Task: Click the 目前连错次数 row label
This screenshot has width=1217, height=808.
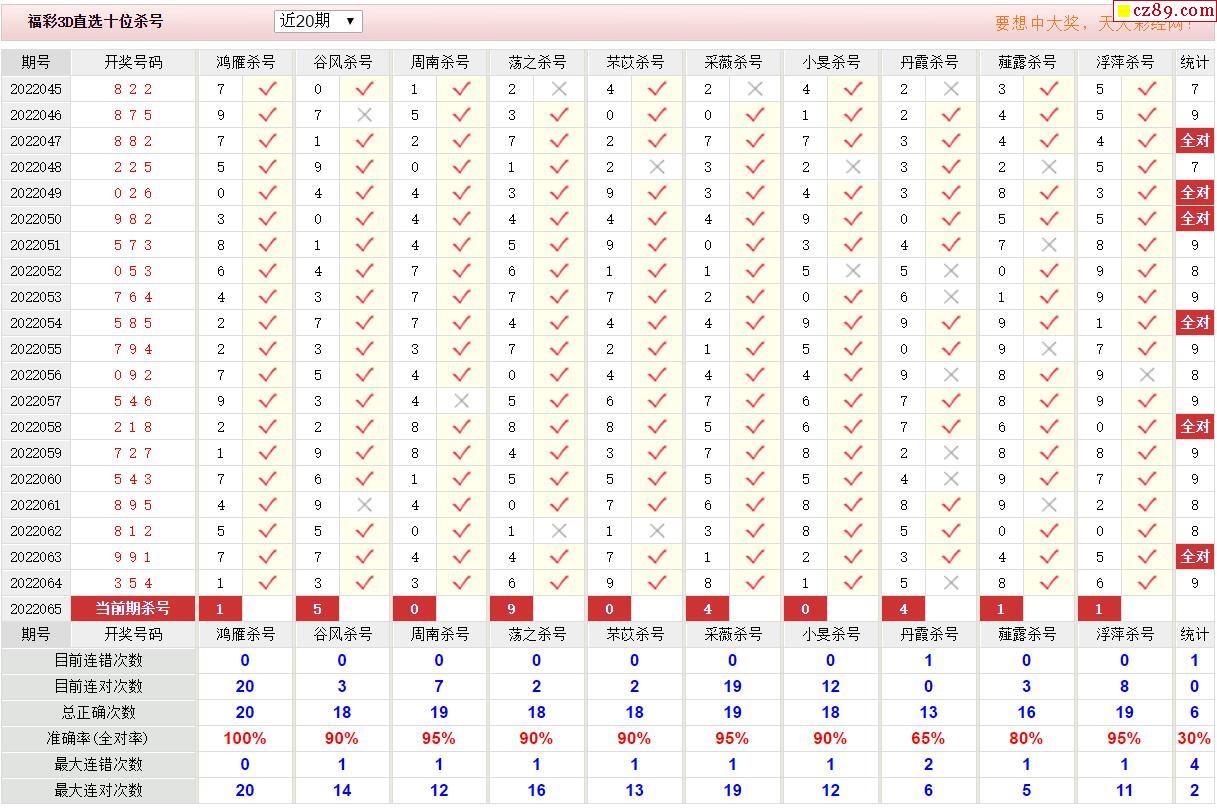Action: (98, 661)
